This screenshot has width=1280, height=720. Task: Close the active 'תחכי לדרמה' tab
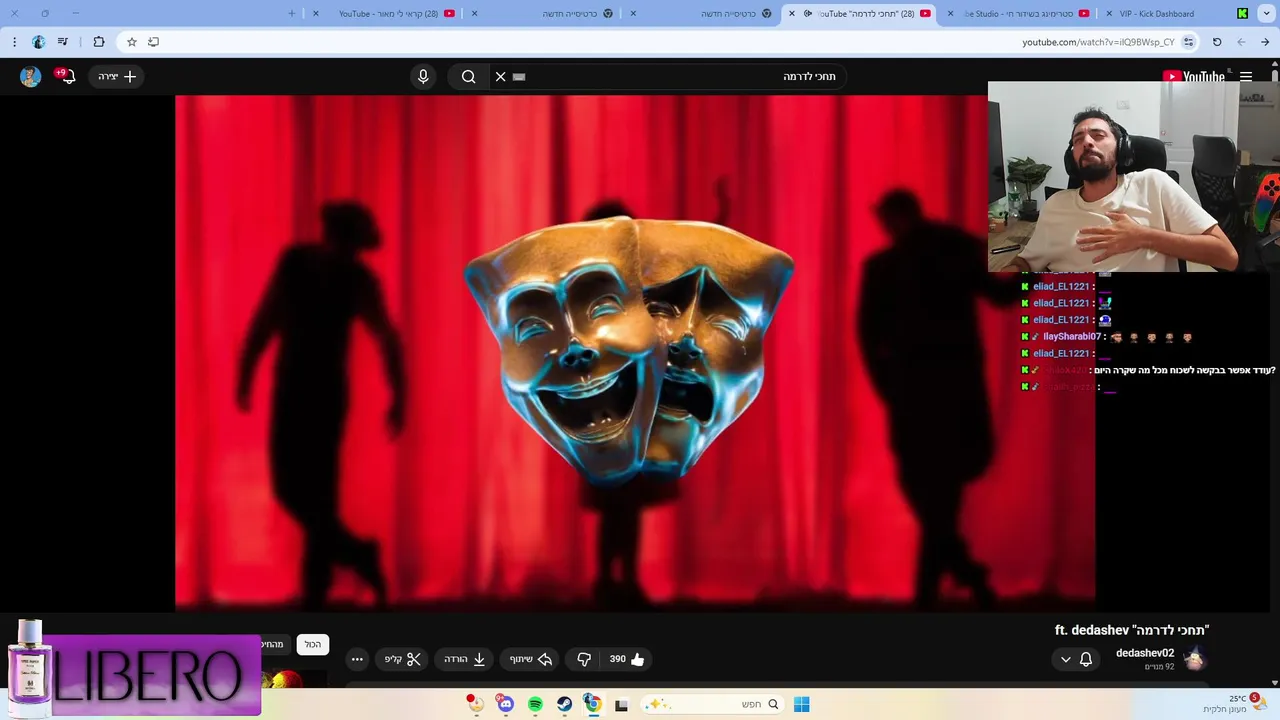[x=792, y=13]
